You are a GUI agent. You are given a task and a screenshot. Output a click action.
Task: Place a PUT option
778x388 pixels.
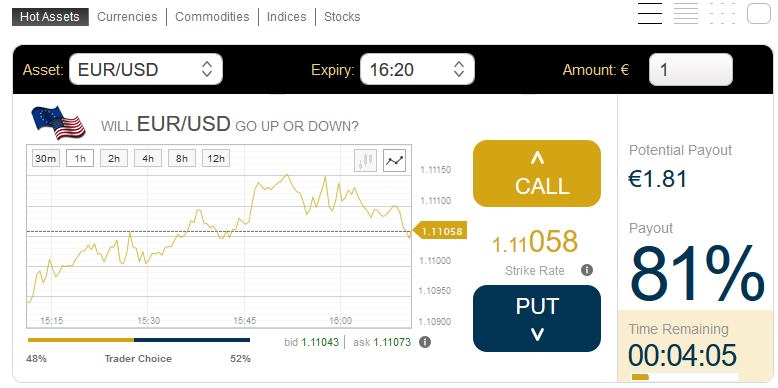[537, 318]
